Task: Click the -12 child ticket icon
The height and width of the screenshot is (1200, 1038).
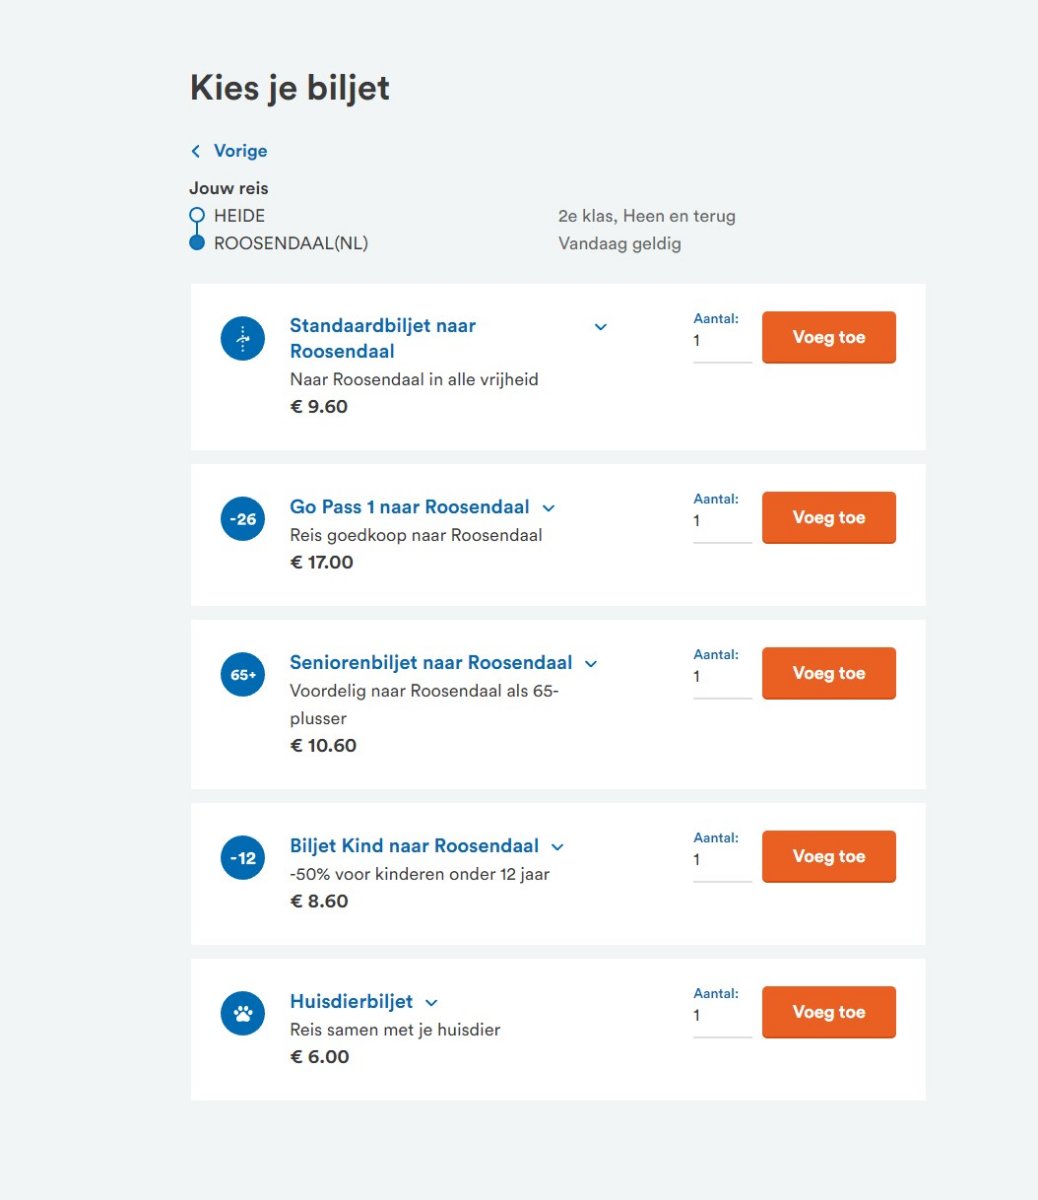Action: pyautogui.click(x=243, y=858)
